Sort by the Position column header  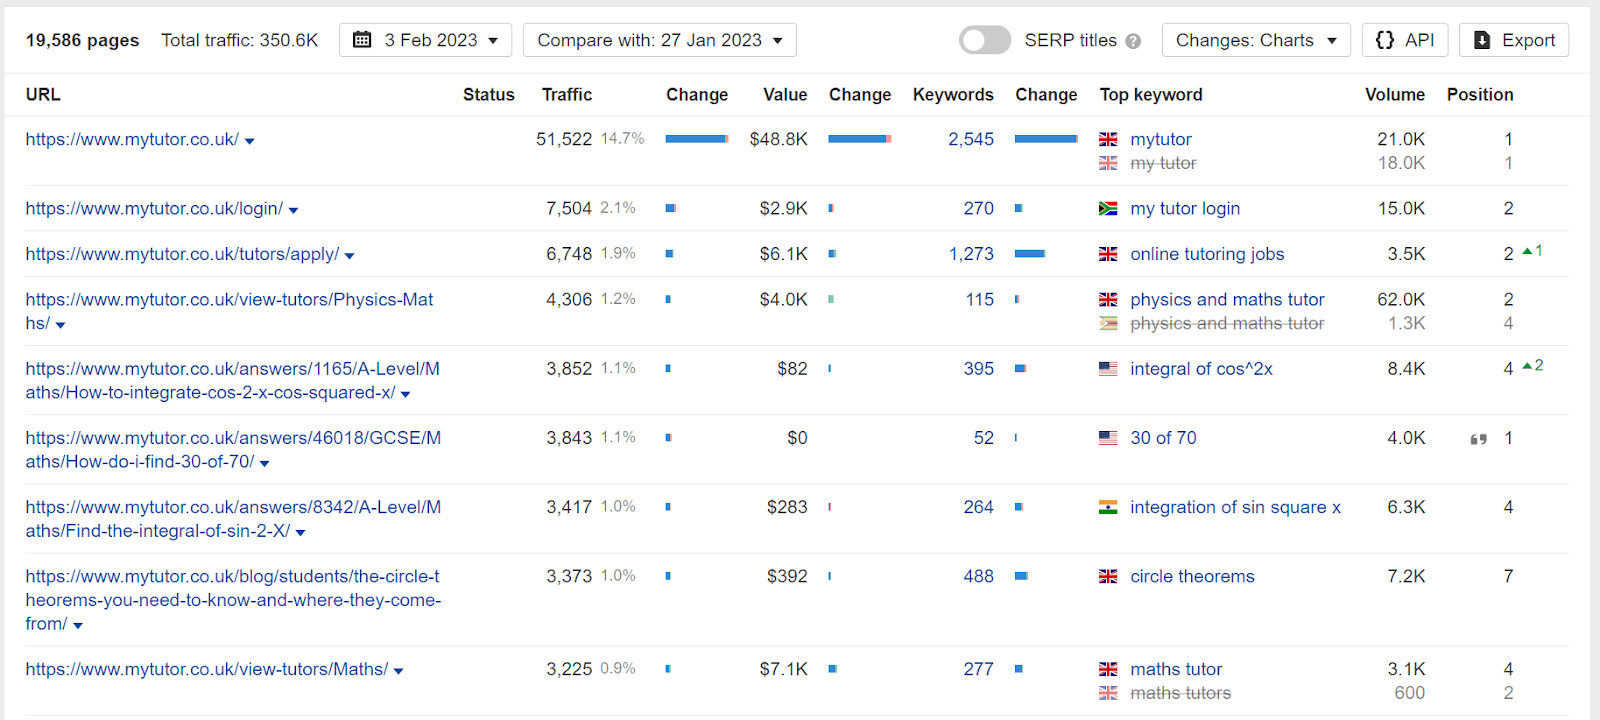coord(1480,94)
